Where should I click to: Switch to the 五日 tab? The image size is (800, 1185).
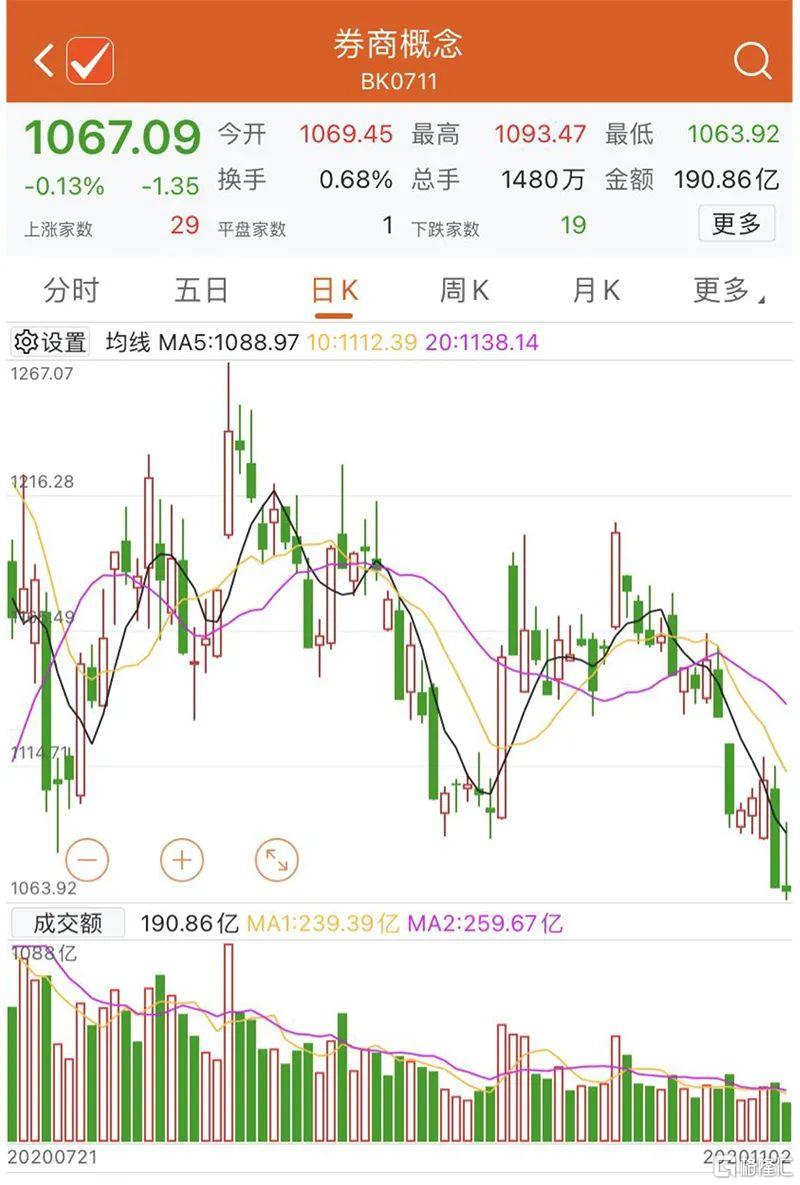[202, 290]
